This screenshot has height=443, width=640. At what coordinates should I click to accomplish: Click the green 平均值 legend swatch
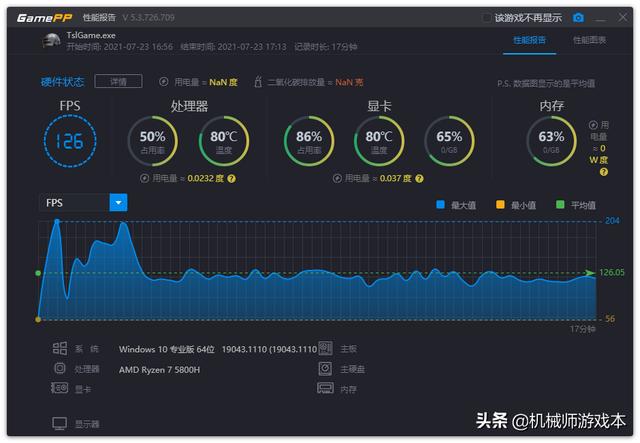(x=560, y=205)
